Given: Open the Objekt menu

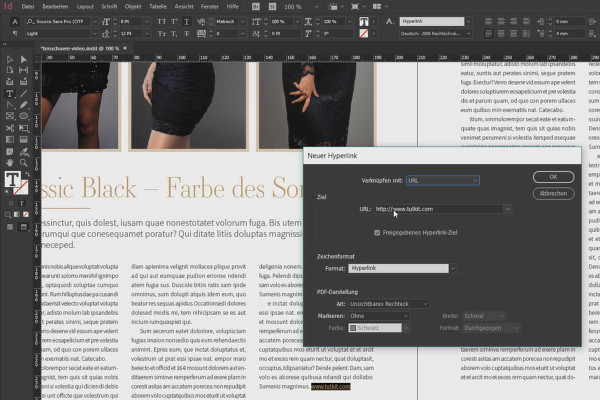Looking at the screenshot, I should click(x=133, y=7).
